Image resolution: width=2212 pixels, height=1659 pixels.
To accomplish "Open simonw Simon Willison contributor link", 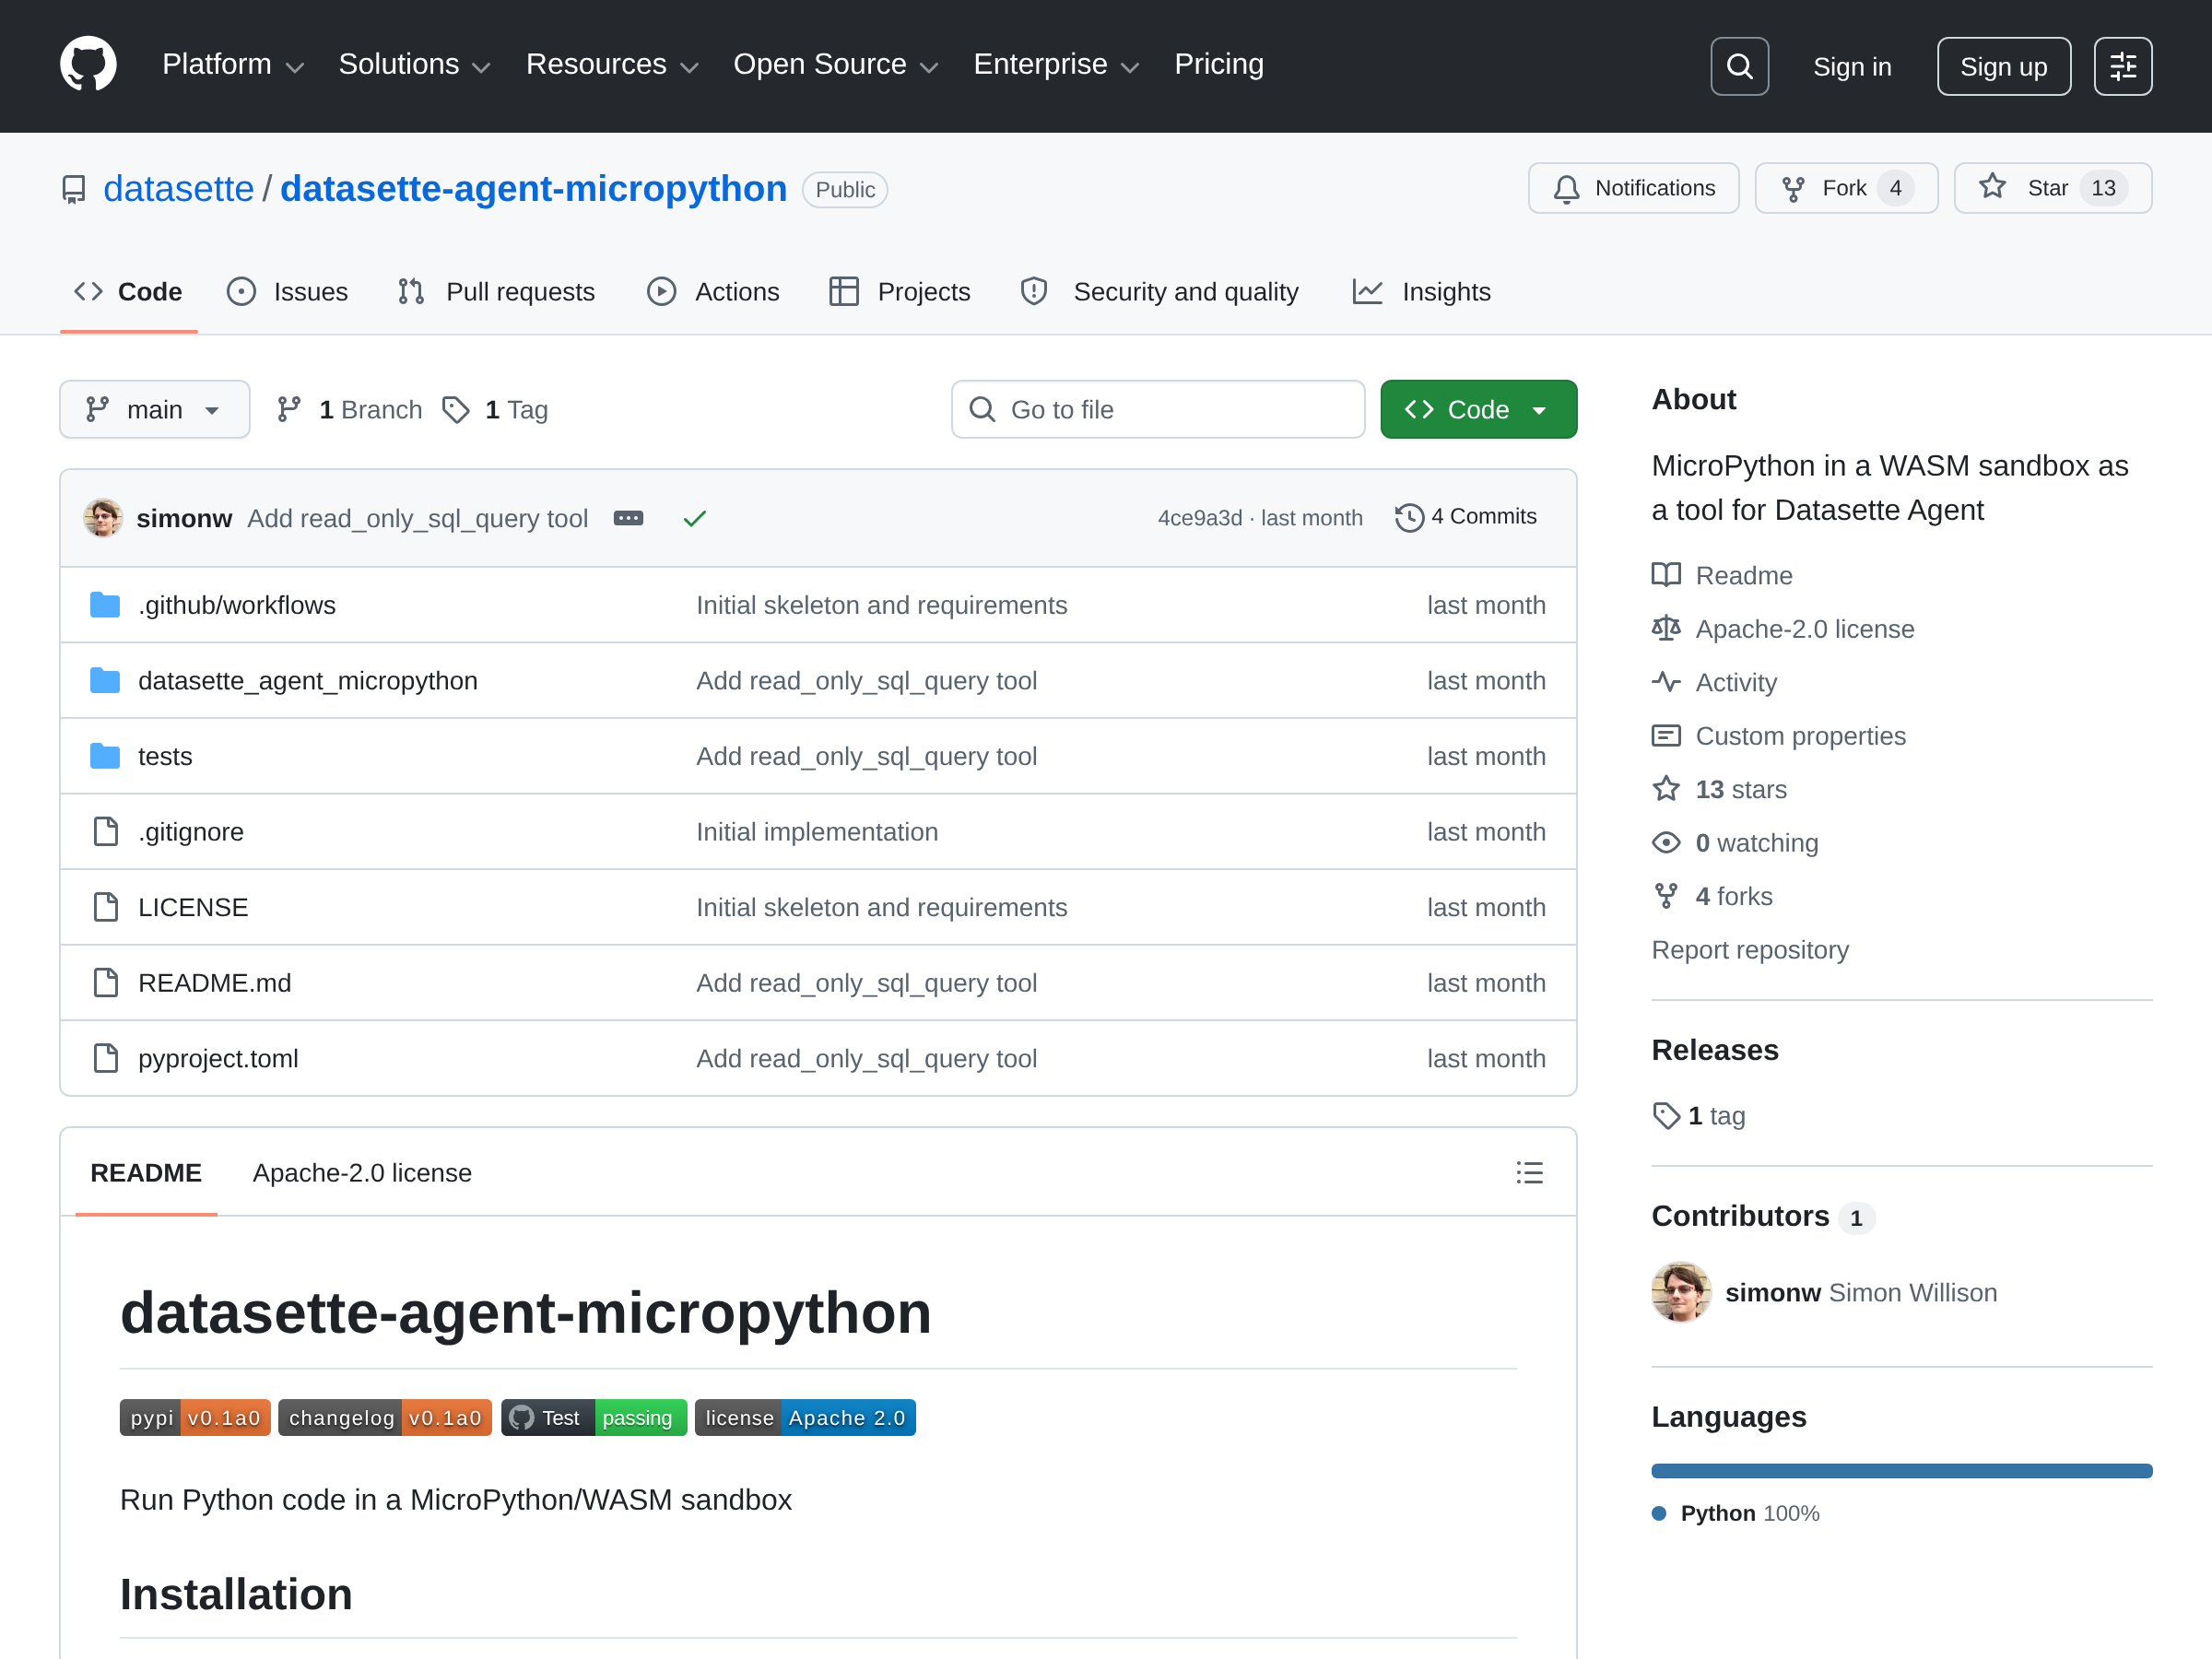I will pos(1861,1292).
